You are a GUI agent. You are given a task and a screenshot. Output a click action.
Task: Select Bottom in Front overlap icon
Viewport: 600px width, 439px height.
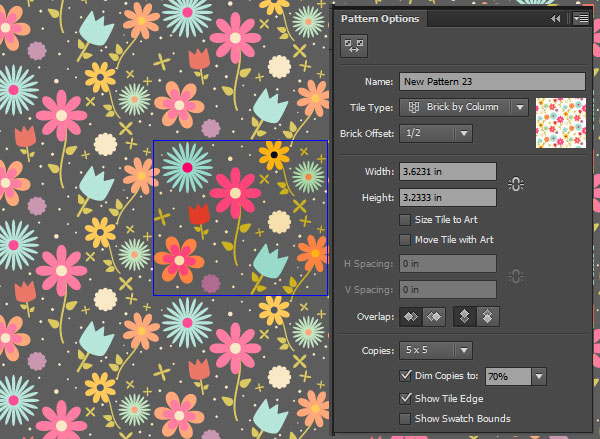pyautogui.click(x=488, y=317)
